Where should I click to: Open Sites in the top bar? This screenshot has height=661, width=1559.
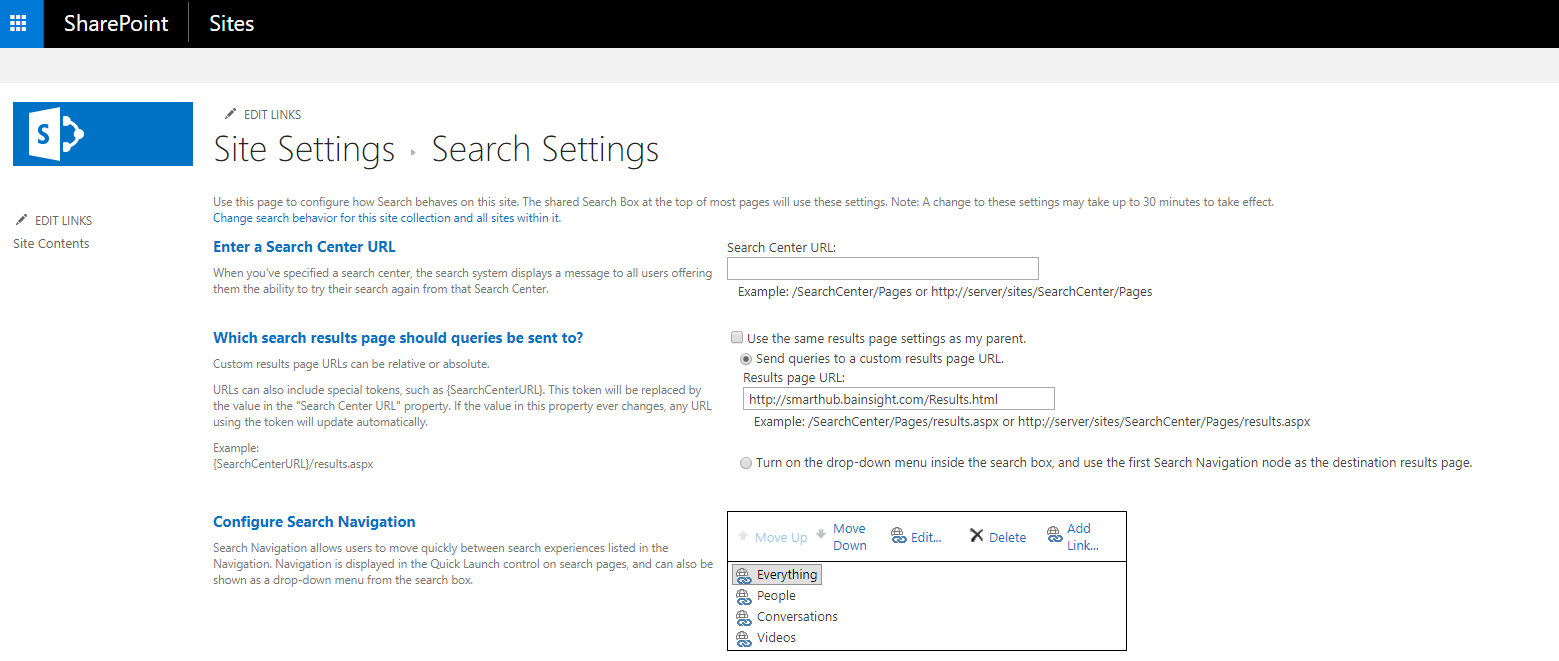point(231,24)
